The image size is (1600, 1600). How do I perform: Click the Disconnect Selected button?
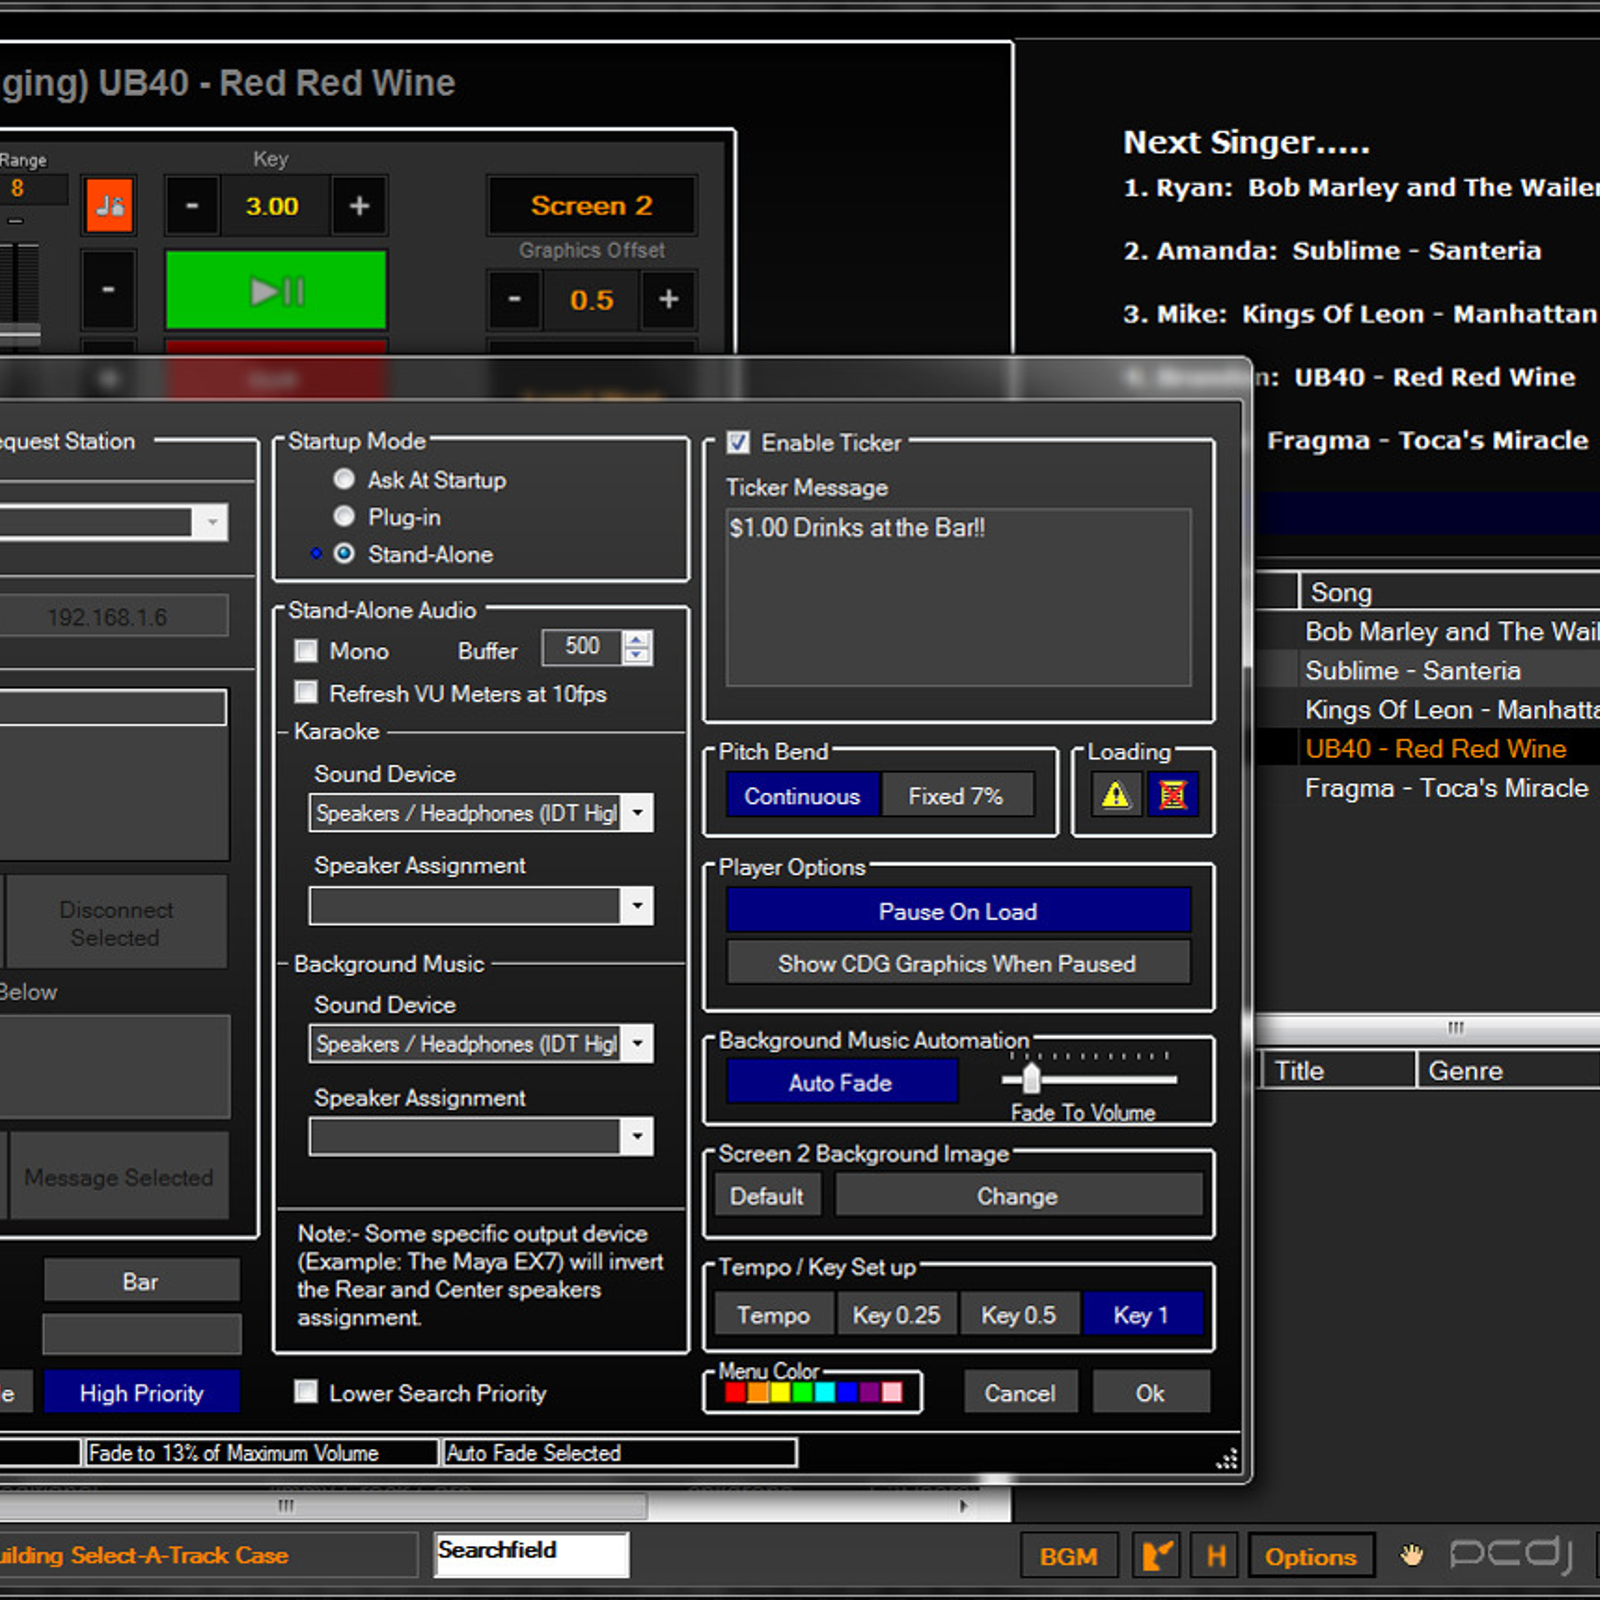(x=116, y=922)
